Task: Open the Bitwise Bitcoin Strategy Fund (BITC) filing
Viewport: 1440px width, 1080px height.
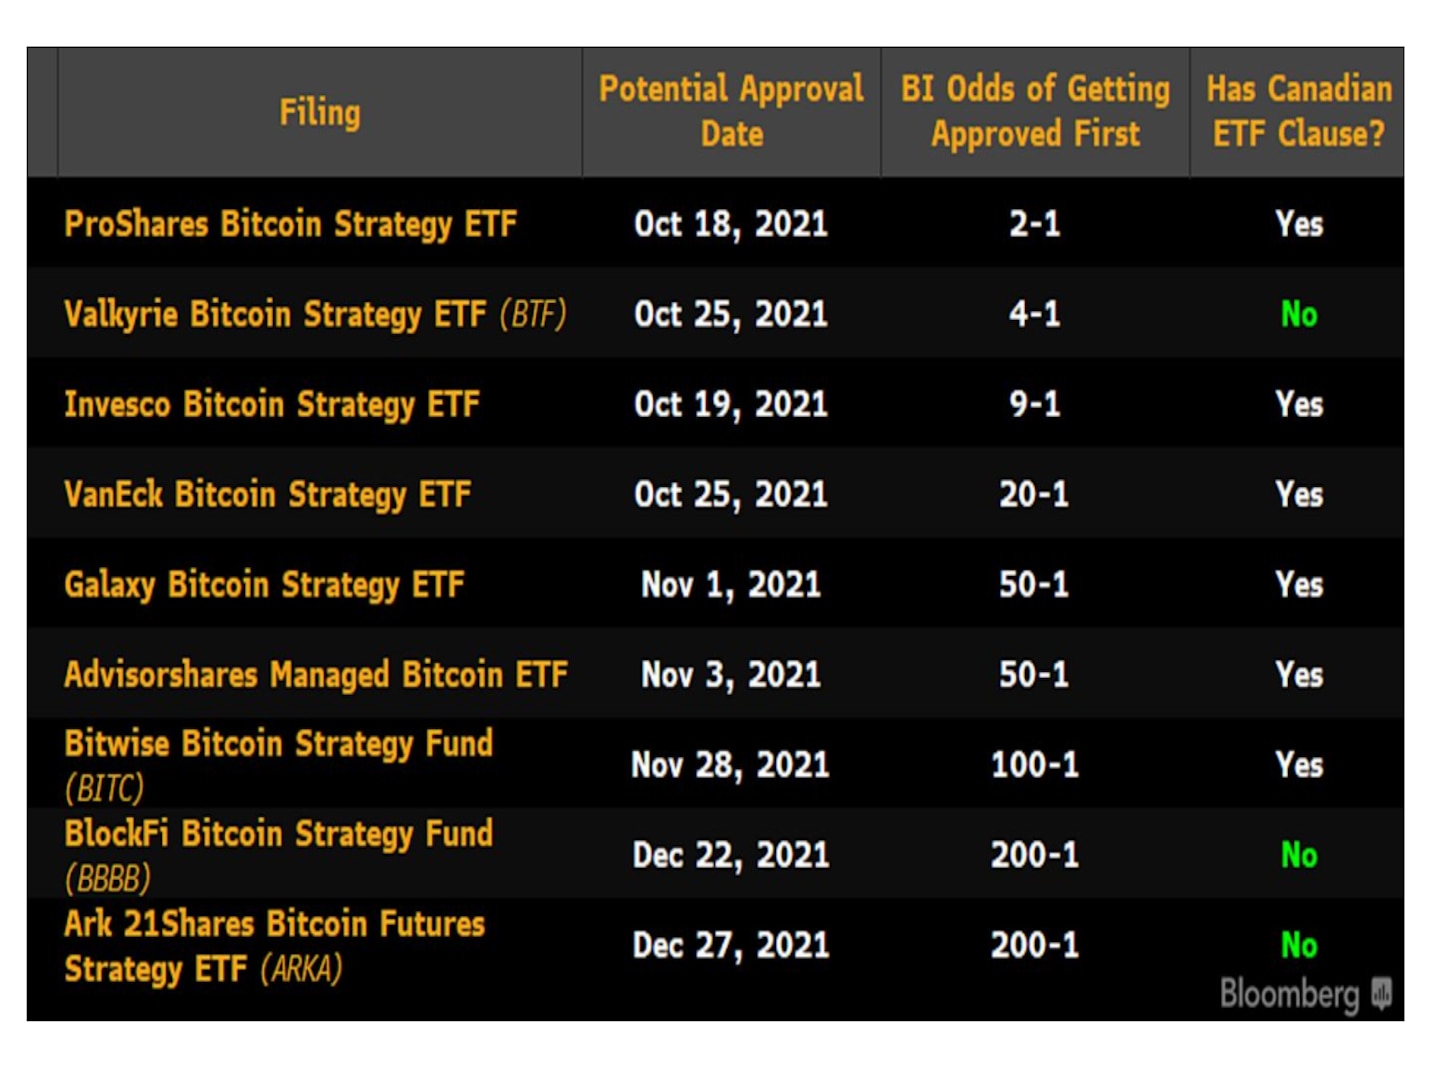Action: point(278,764)
